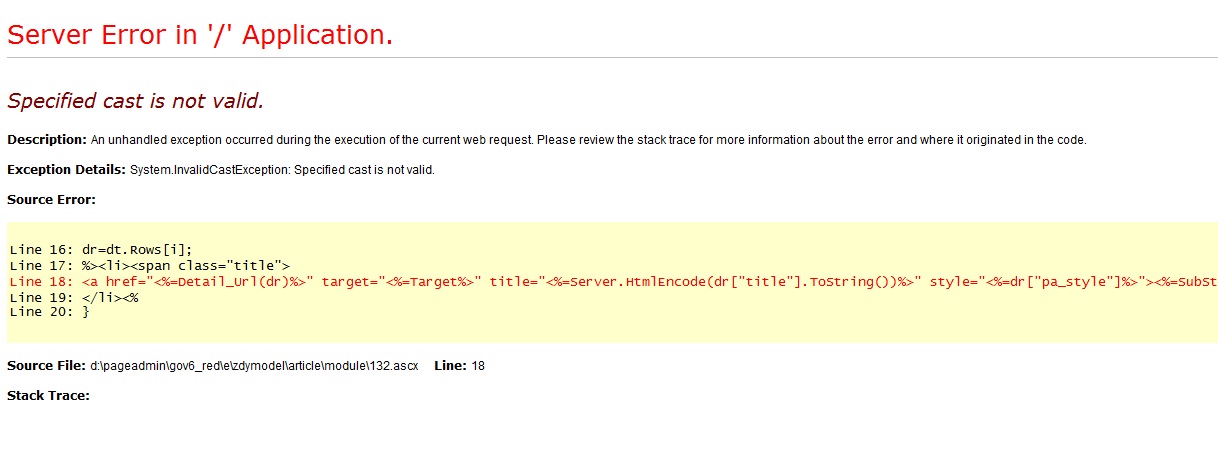
Task: Click code Line 17 with span class title
Action: pos(149,266)
